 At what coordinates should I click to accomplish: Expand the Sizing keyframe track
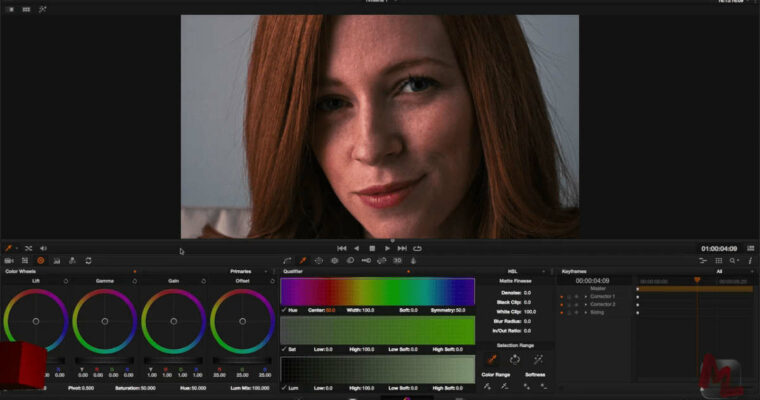tap(586, 313)
